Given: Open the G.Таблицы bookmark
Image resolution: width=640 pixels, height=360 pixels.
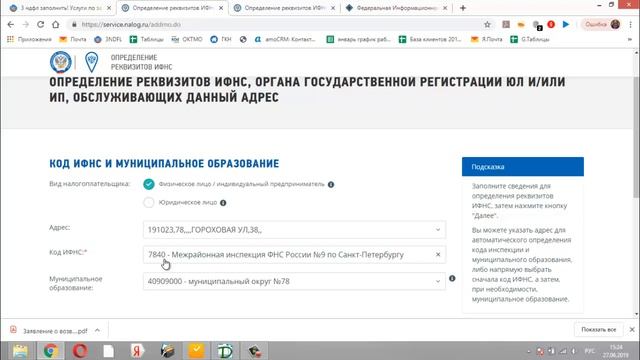Looking at the screenshot, I should coord(530,39).
